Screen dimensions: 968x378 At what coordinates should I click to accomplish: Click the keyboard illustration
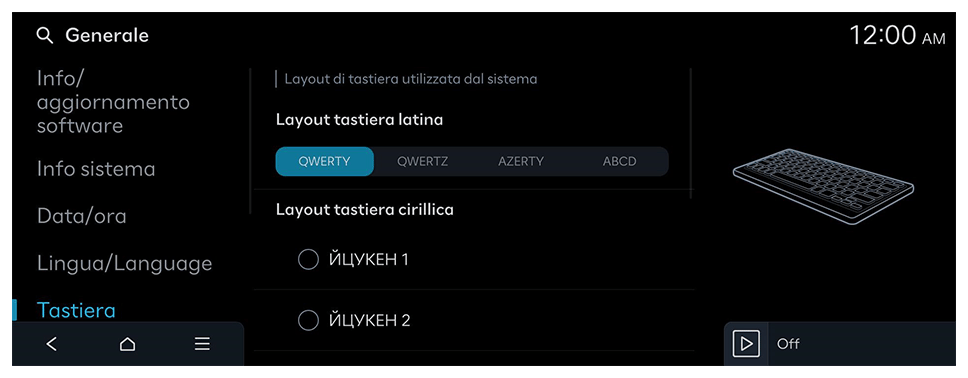(823, 186)
